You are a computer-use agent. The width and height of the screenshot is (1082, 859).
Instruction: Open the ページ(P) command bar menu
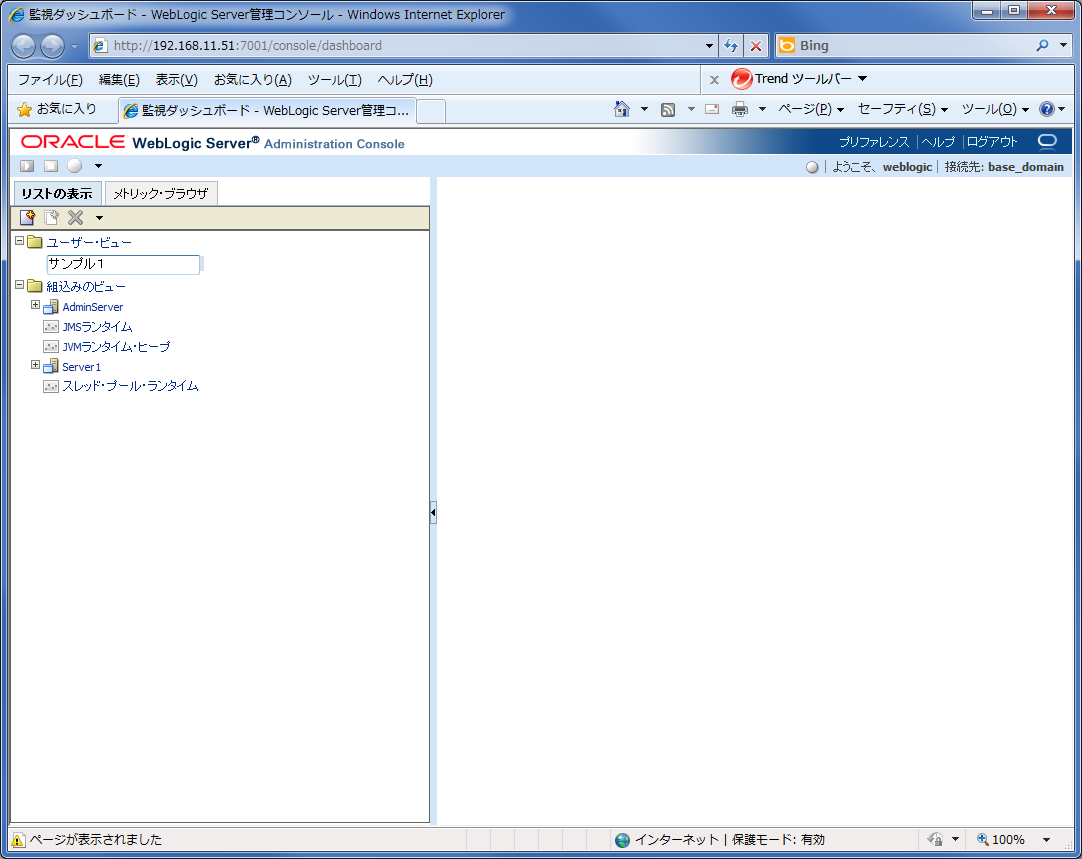811,109
